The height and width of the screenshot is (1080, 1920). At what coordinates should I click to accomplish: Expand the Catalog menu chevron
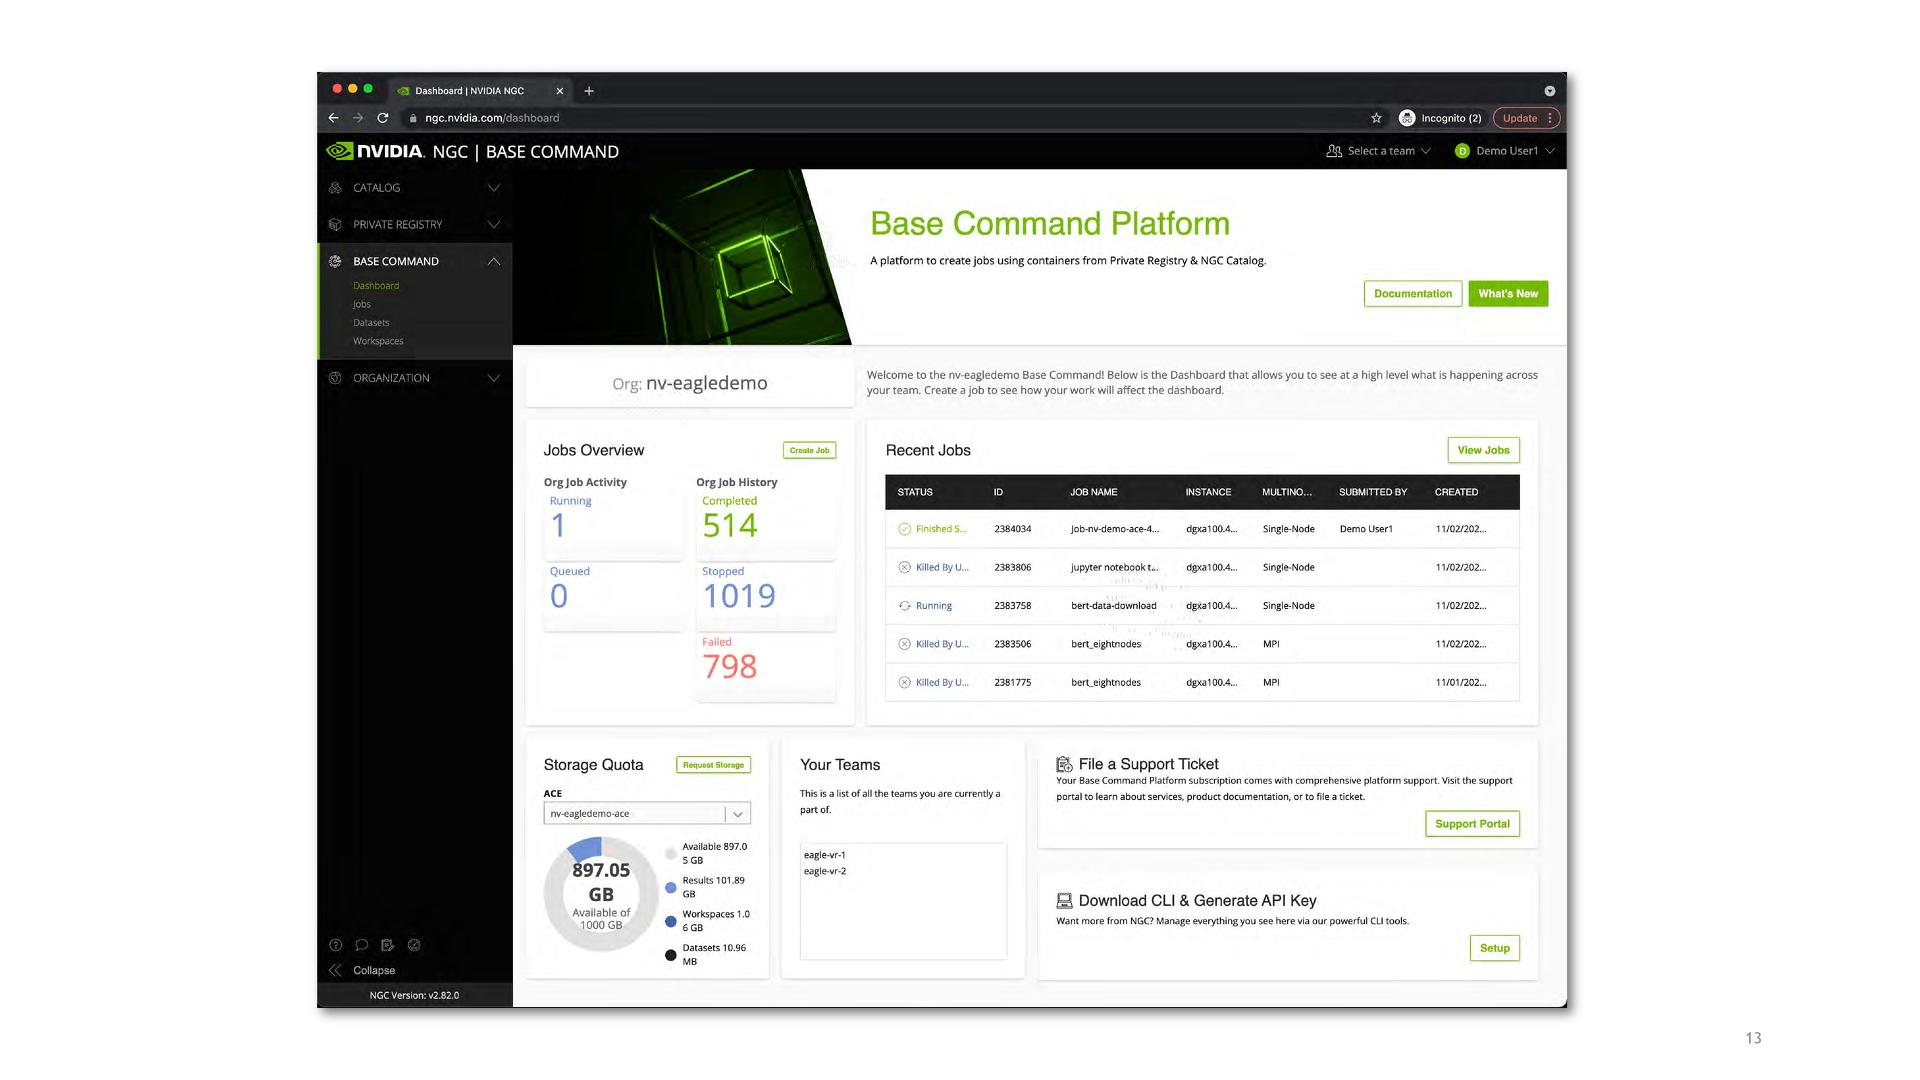[x=494, y=188]
